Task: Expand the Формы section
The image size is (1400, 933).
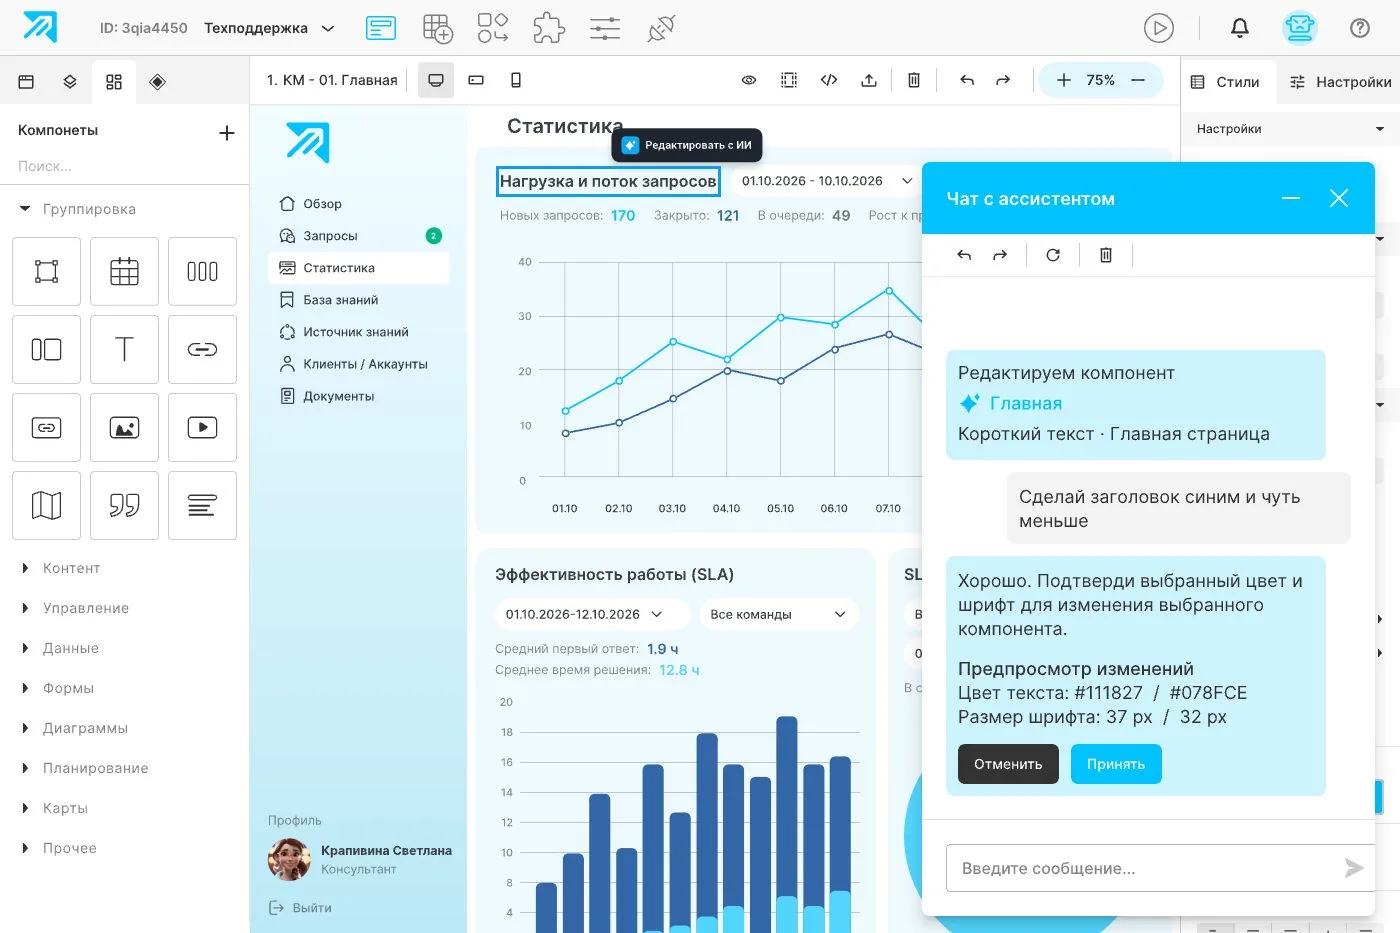Action: point(58,688)
